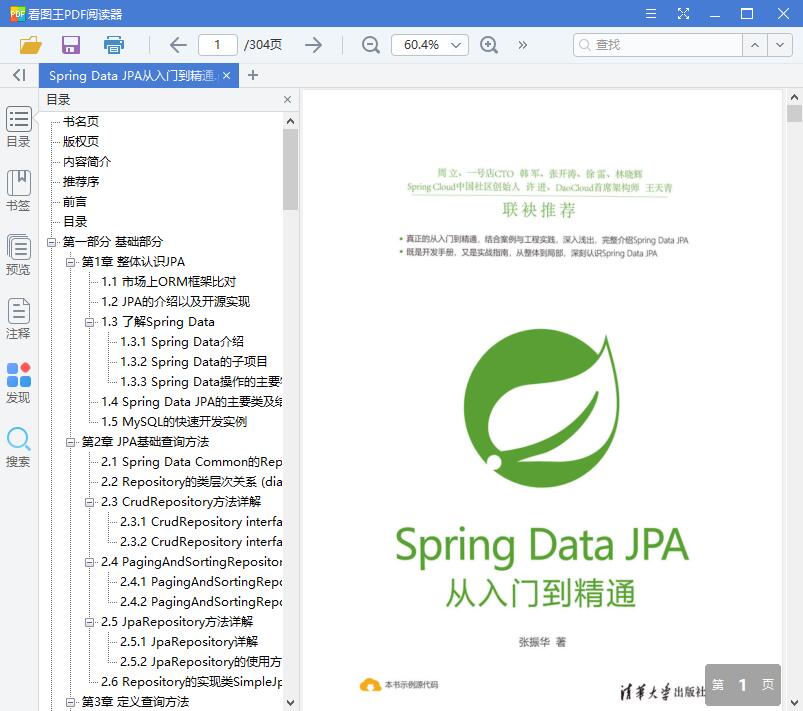Jump to 书名页 in the outline
The image size is (803, 711).
pos(81,121)
